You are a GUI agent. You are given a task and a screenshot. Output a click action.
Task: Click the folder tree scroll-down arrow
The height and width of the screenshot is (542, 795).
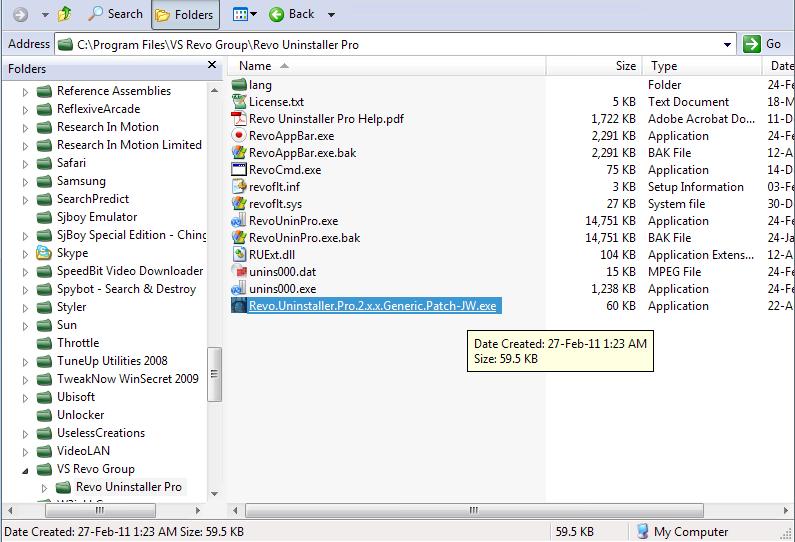coord(214,493)
